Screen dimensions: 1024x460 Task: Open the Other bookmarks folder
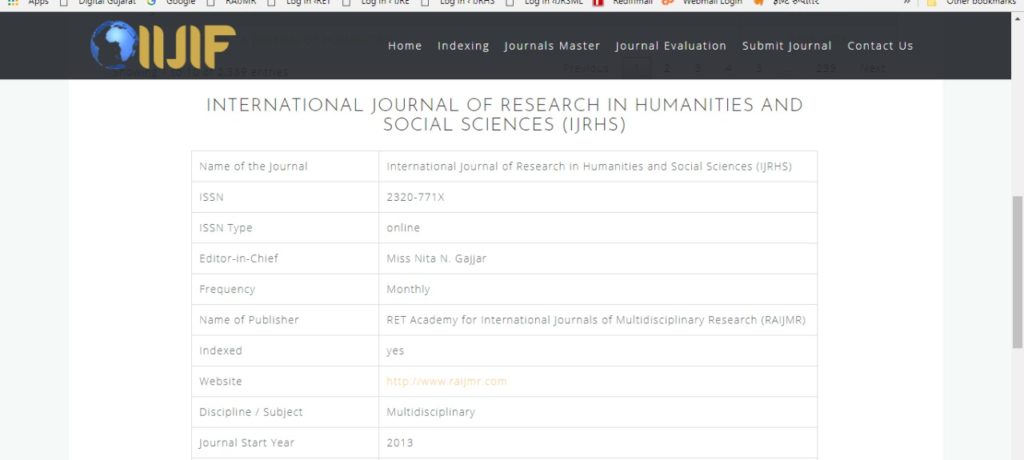click(972, 3)
